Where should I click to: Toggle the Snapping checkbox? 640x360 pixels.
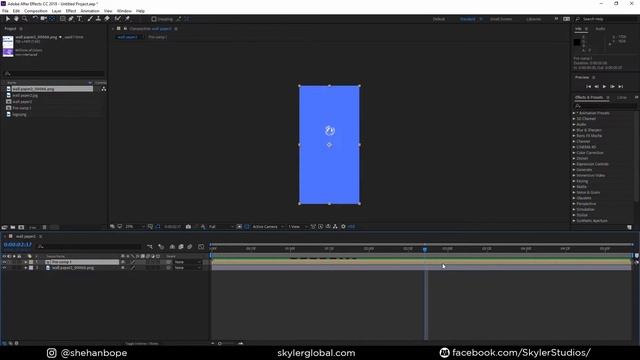[x=154, y=19]
